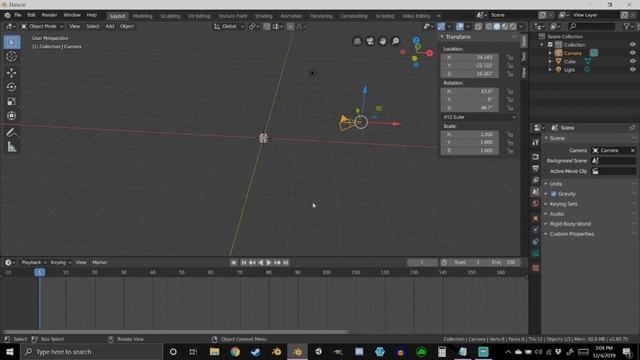Jump to the end frame
The image size is (640, 360).
point(286,262)
